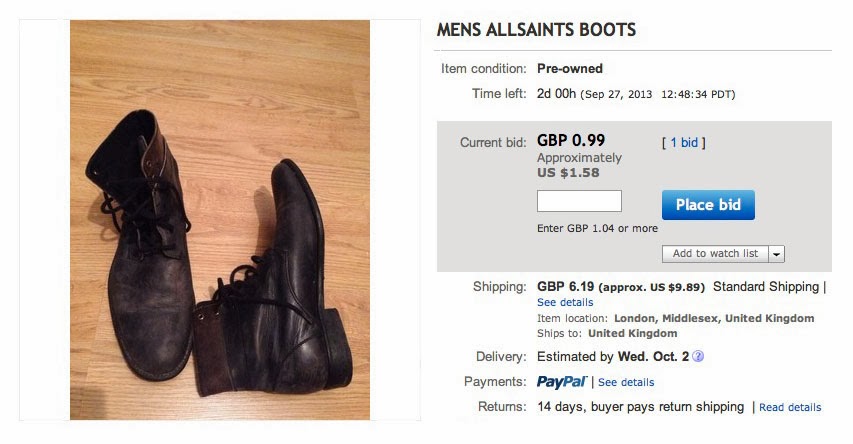Viewport: 853px width, 444px height.
Task: Click the boots product photo
Action: coord(220,220)
